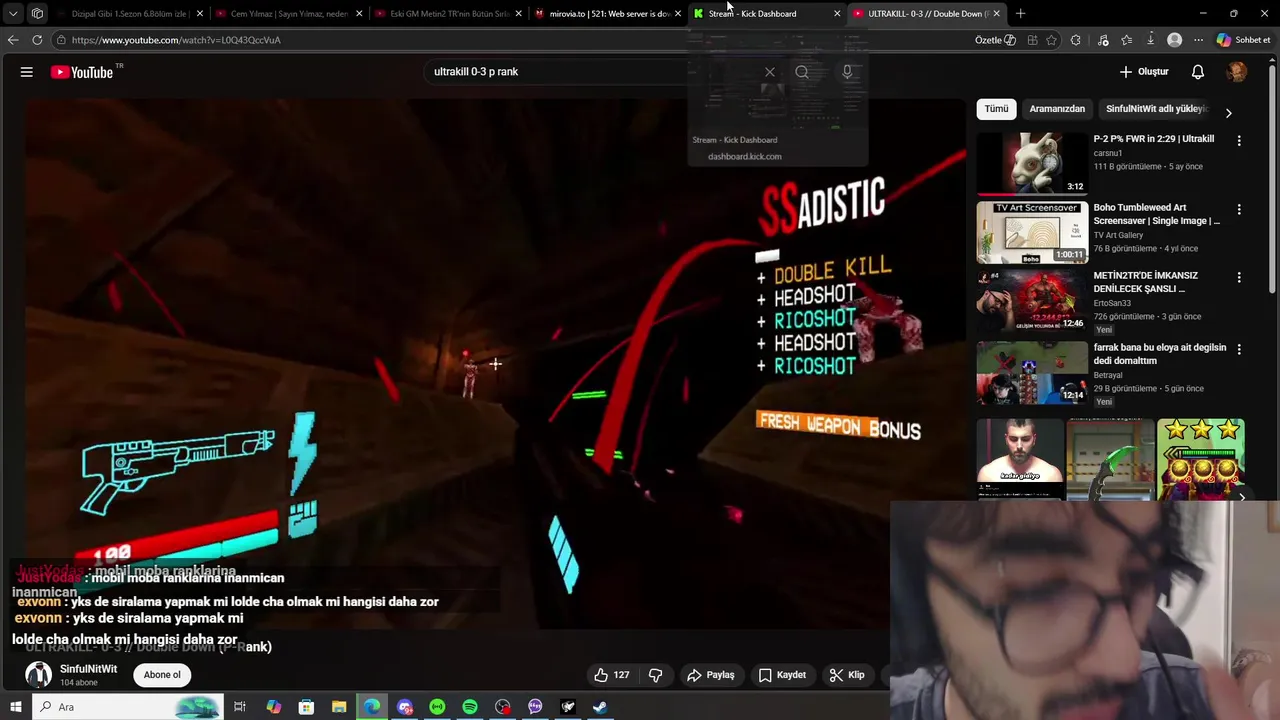This screenshot has width=1280, height=720.
Task: Create a clip with Klip
Action: coord(847,675)
